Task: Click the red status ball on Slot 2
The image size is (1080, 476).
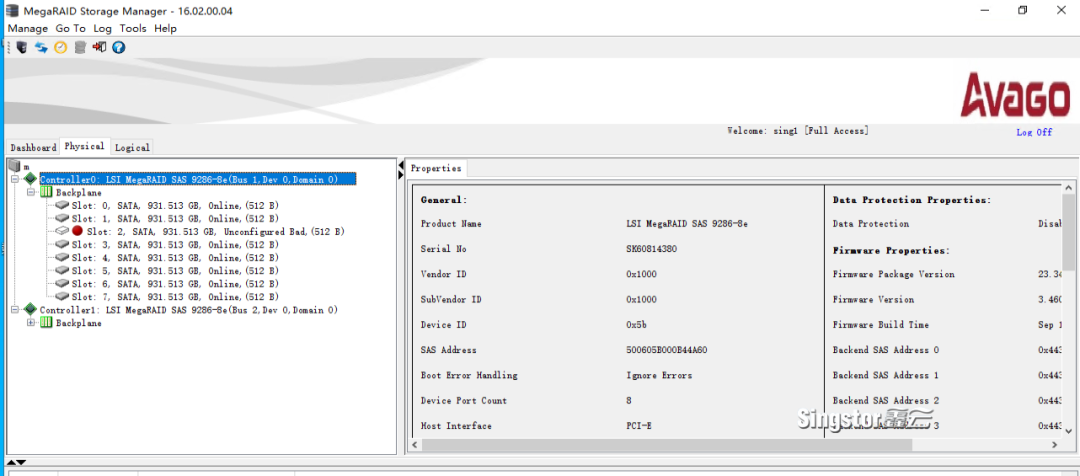Action: 77,231
